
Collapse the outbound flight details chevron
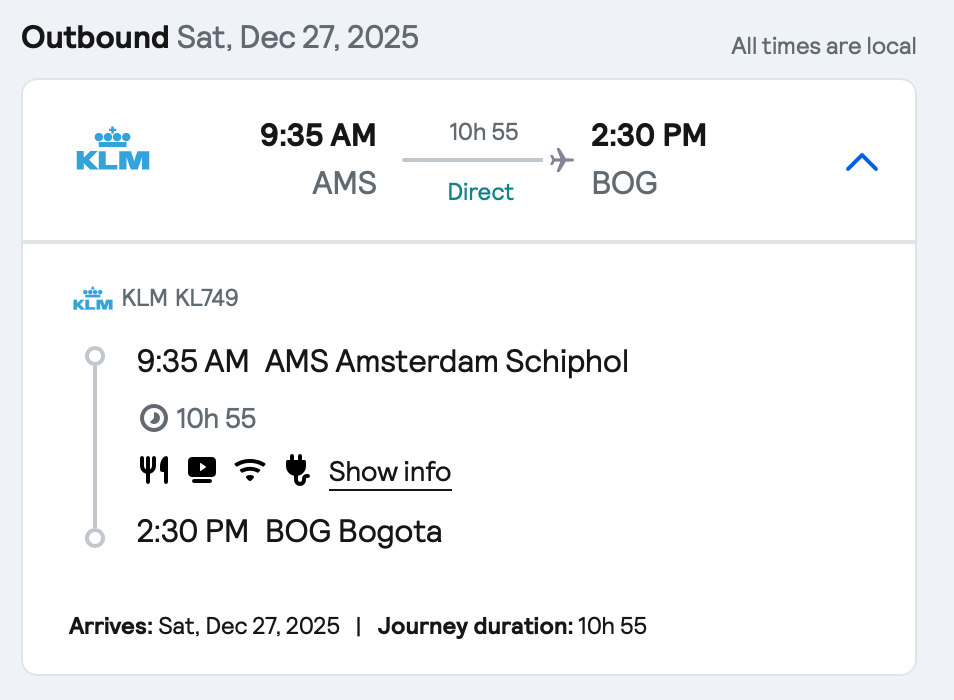[861, 162]
